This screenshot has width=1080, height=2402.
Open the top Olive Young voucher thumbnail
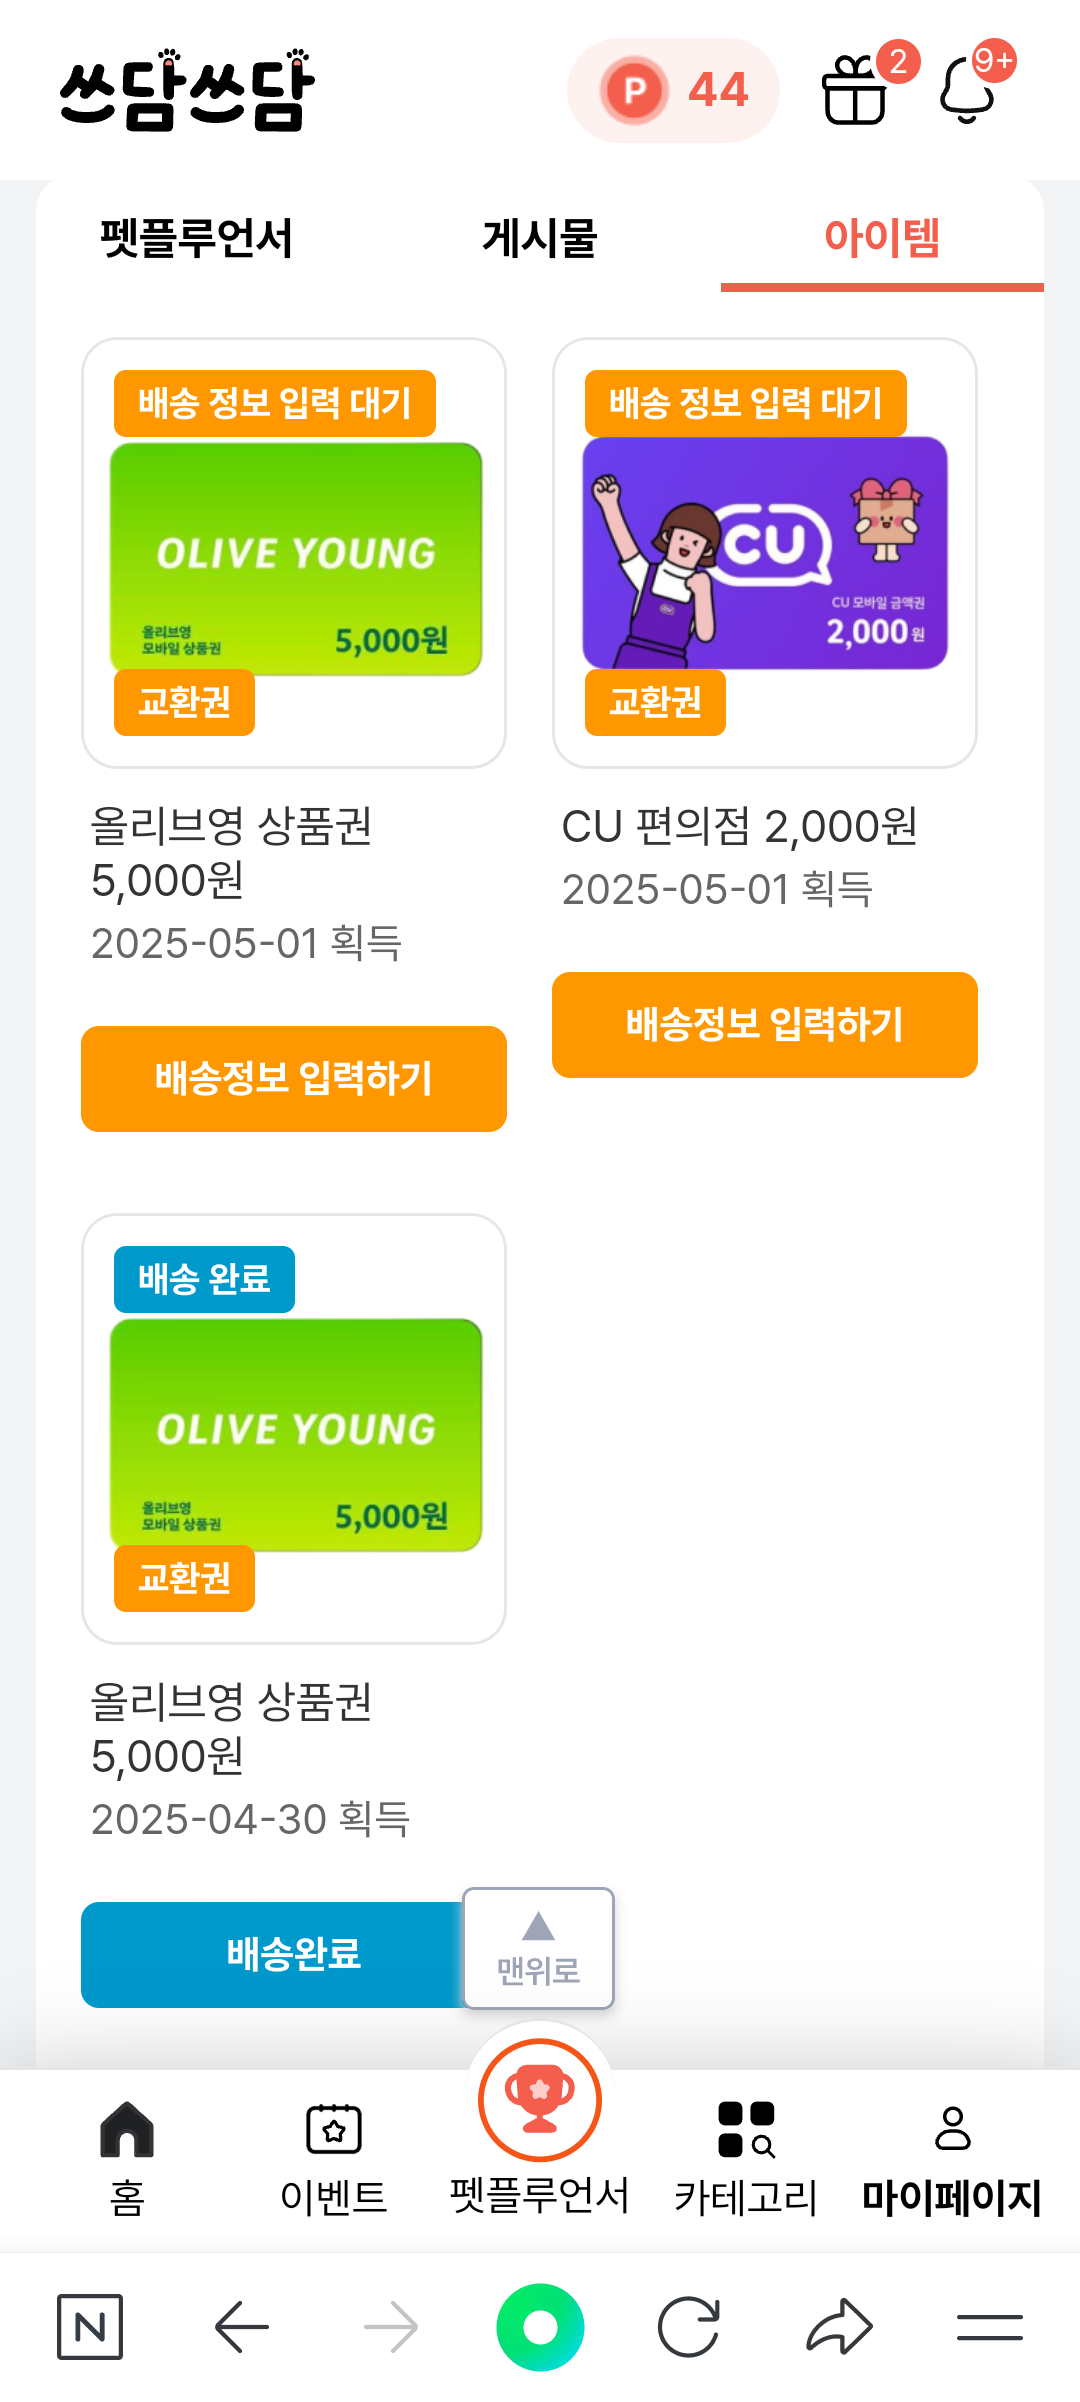(295, 557)
